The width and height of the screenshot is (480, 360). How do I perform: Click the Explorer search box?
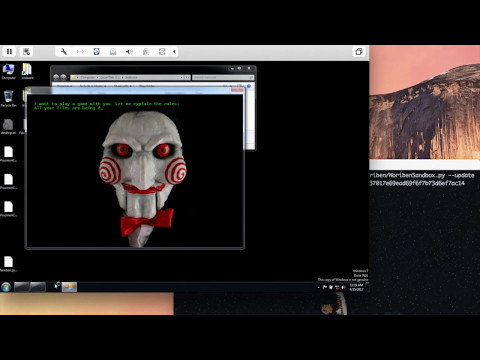[223, 77]
